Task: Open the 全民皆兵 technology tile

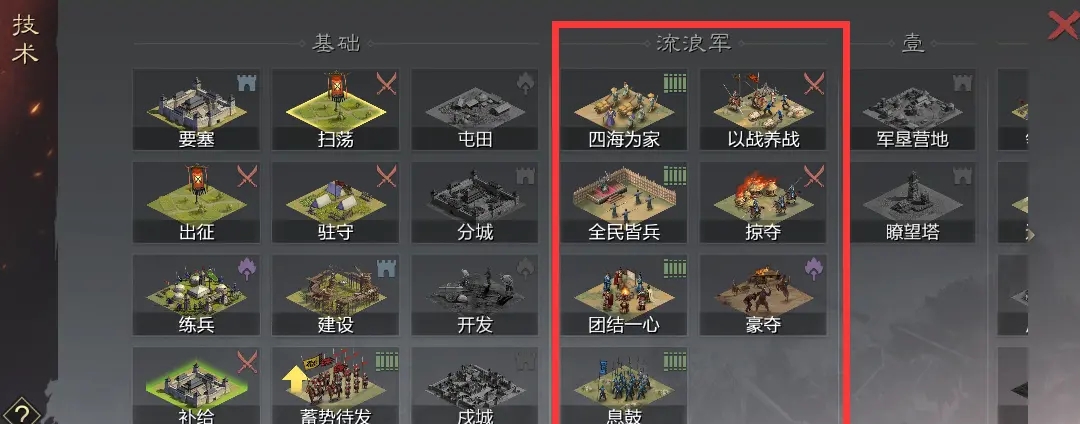Action: tap(624, 202)
